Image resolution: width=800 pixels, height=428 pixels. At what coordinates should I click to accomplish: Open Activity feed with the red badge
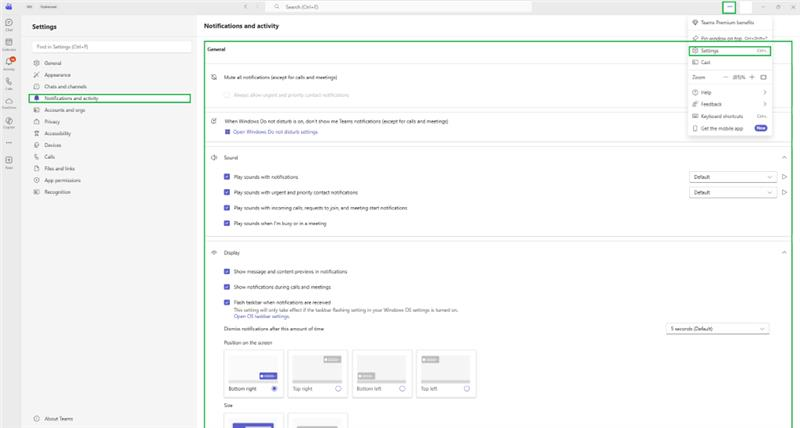(x=9, y=64)
